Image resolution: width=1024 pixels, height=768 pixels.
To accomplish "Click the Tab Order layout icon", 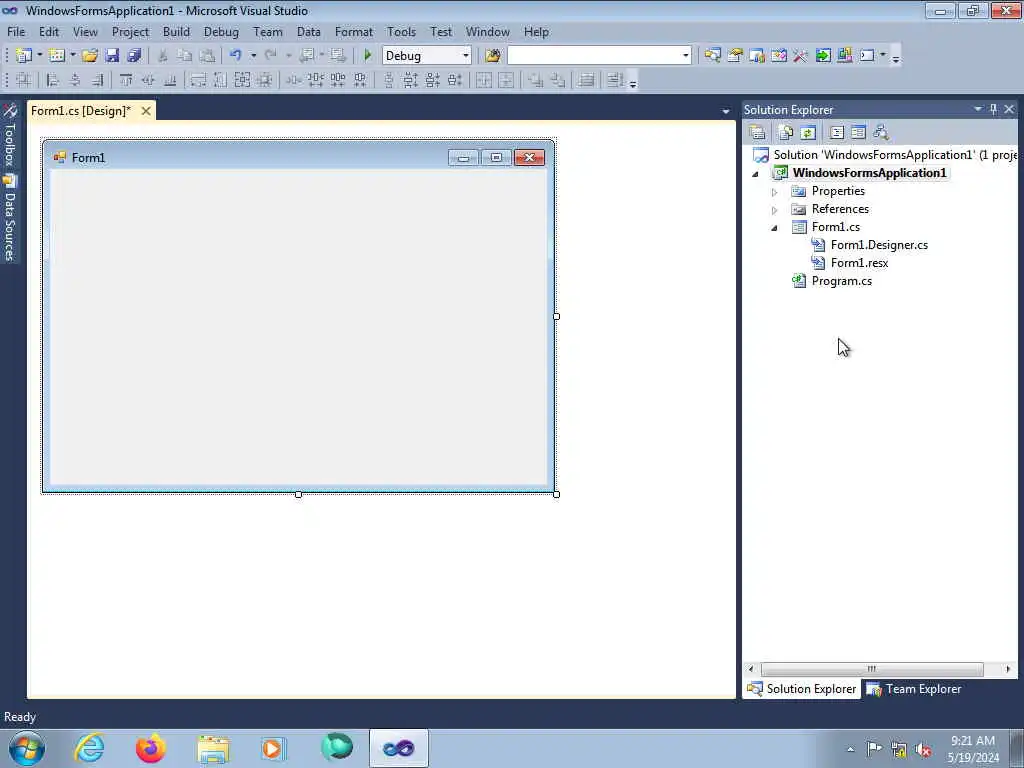I will coord(616,80).
